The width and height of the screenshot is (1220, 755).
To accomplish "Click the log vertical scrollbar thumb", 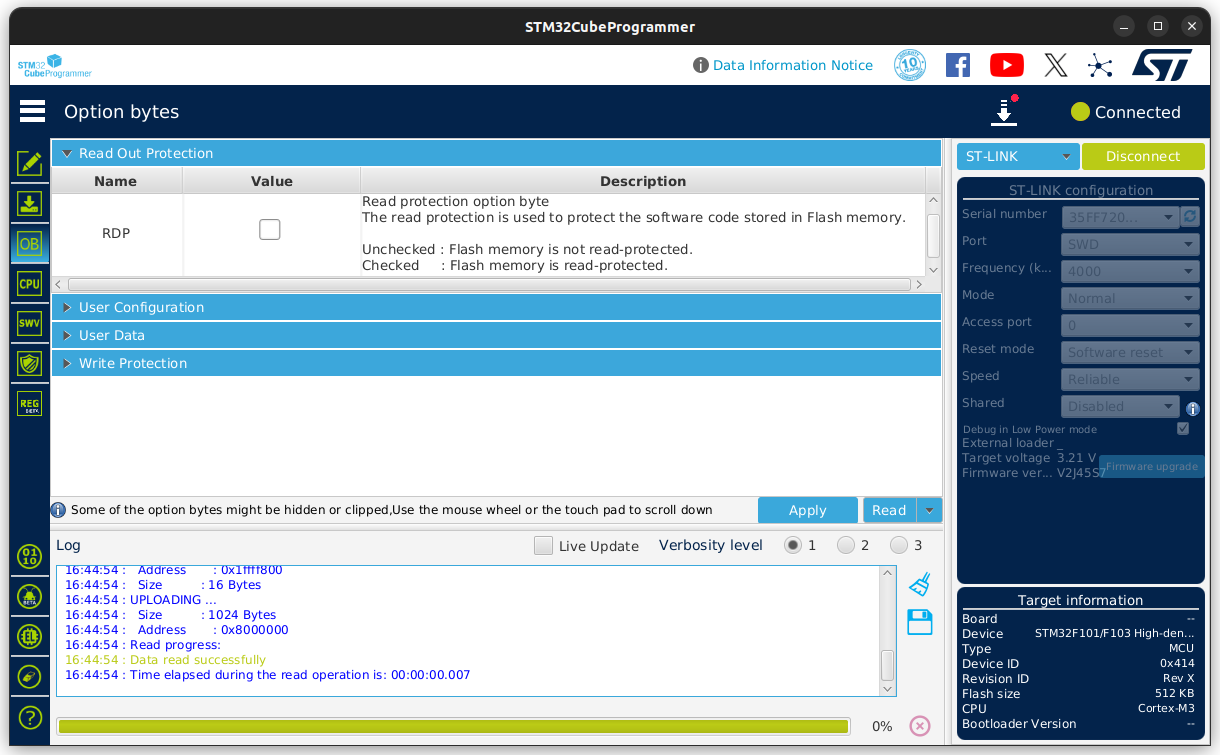I will [887, 664].
